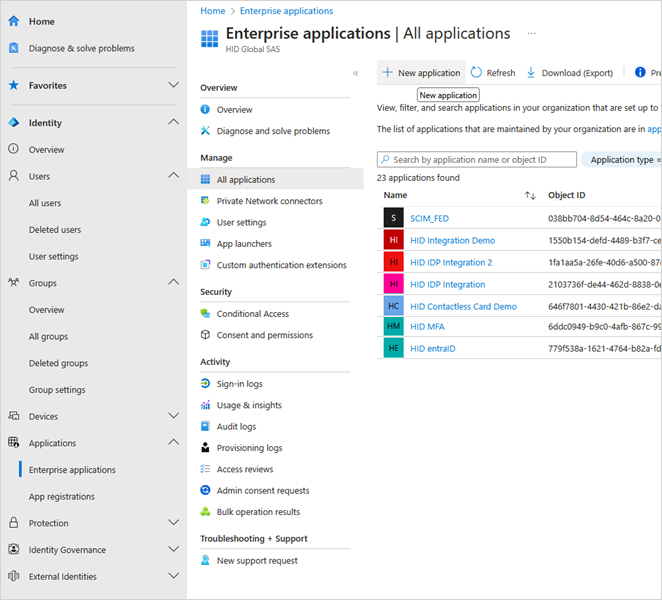
Task: Open New support request
Action: (x=257, y=560)
